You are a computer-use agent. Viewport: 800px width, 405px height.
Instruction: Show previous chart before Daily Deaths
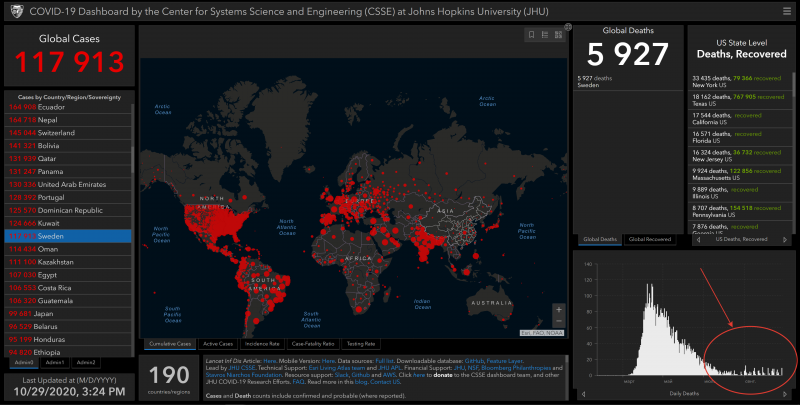[584, 394]
